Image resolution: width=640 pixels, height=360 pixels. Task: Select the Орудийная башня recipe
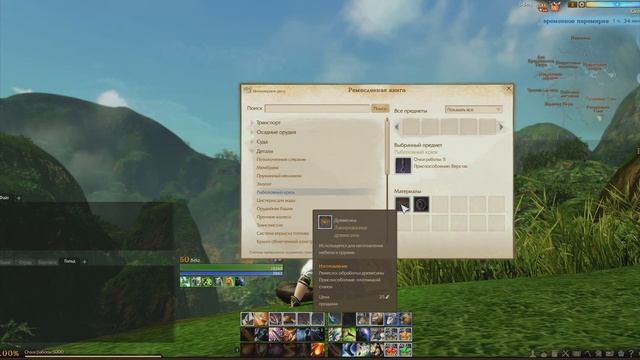click(274, 209)
